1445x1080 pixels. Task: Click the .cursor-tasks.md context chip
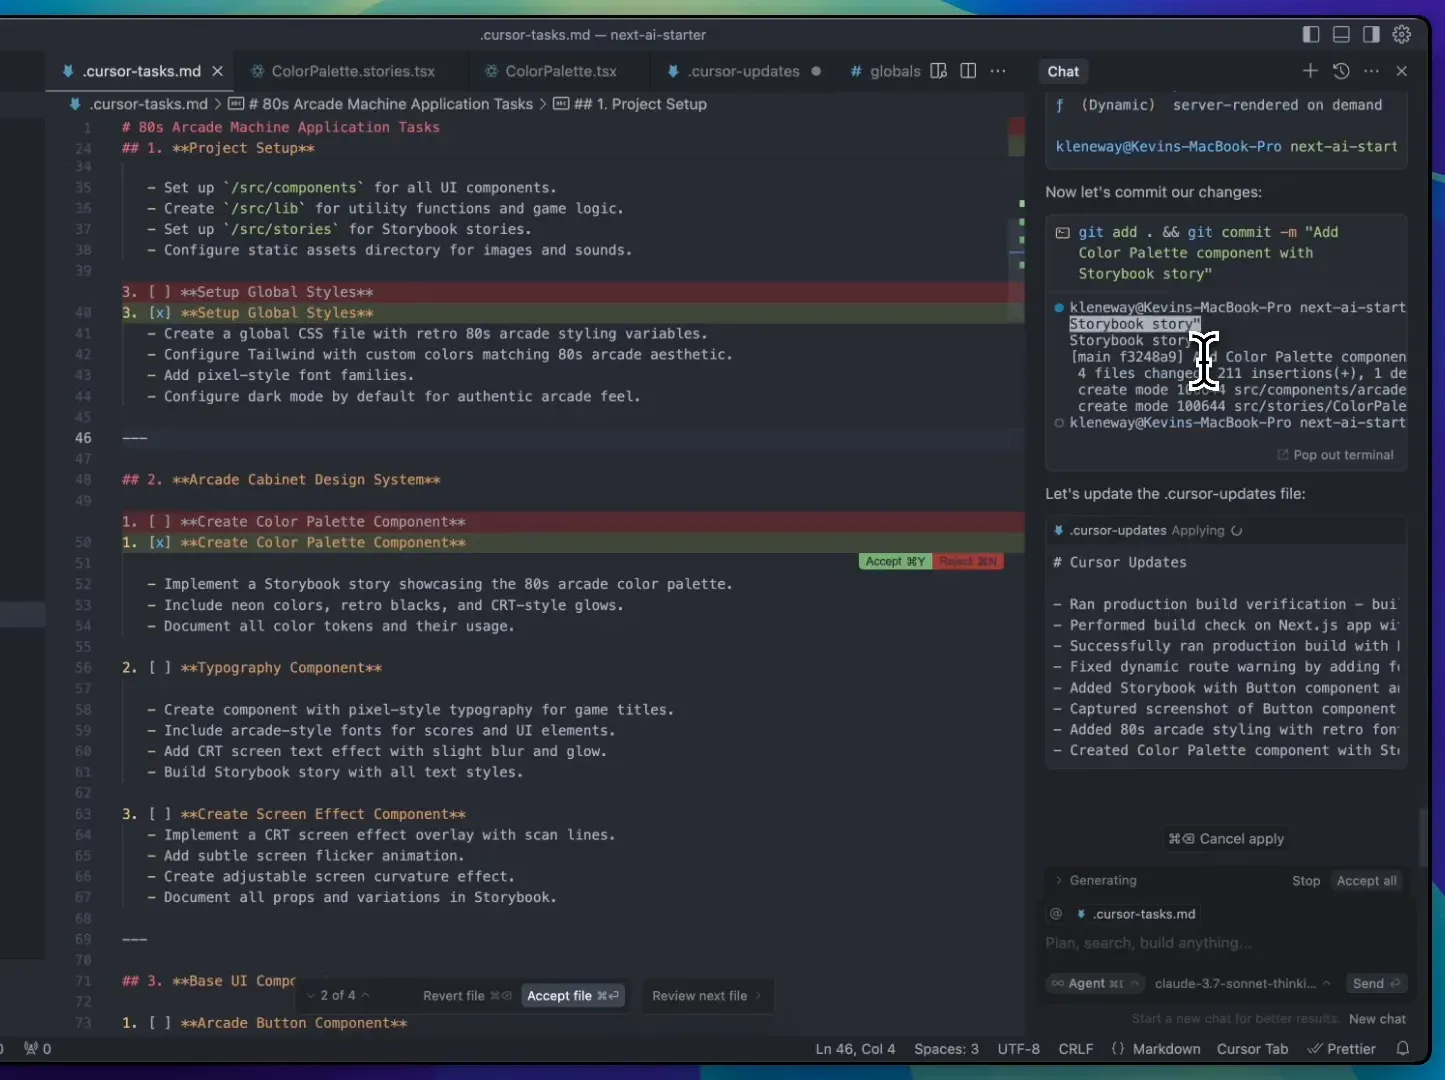click(1136, 914)
